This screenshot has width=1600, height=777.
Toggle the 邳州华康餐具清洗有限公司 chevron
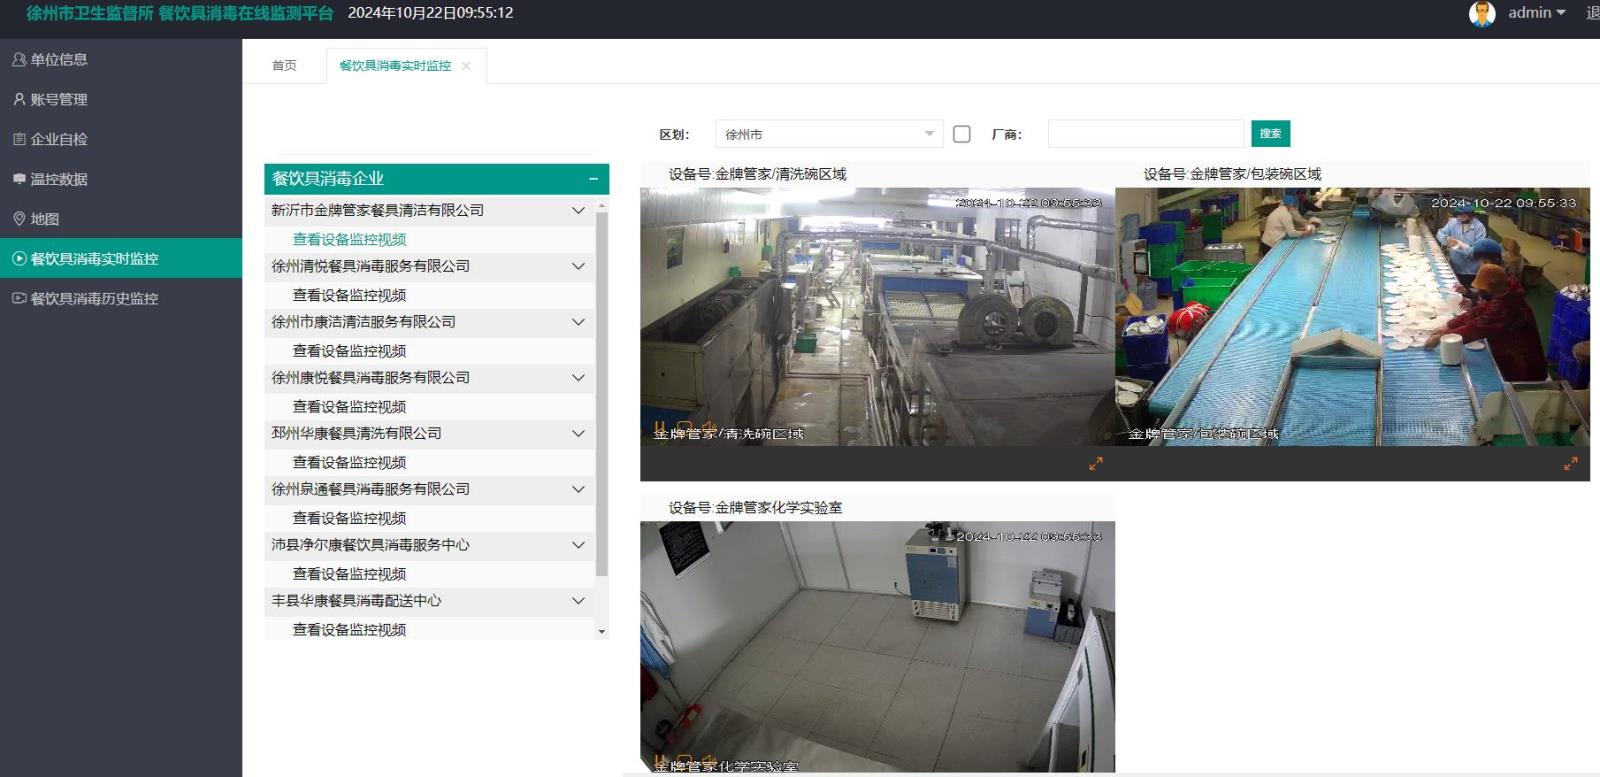578,433
